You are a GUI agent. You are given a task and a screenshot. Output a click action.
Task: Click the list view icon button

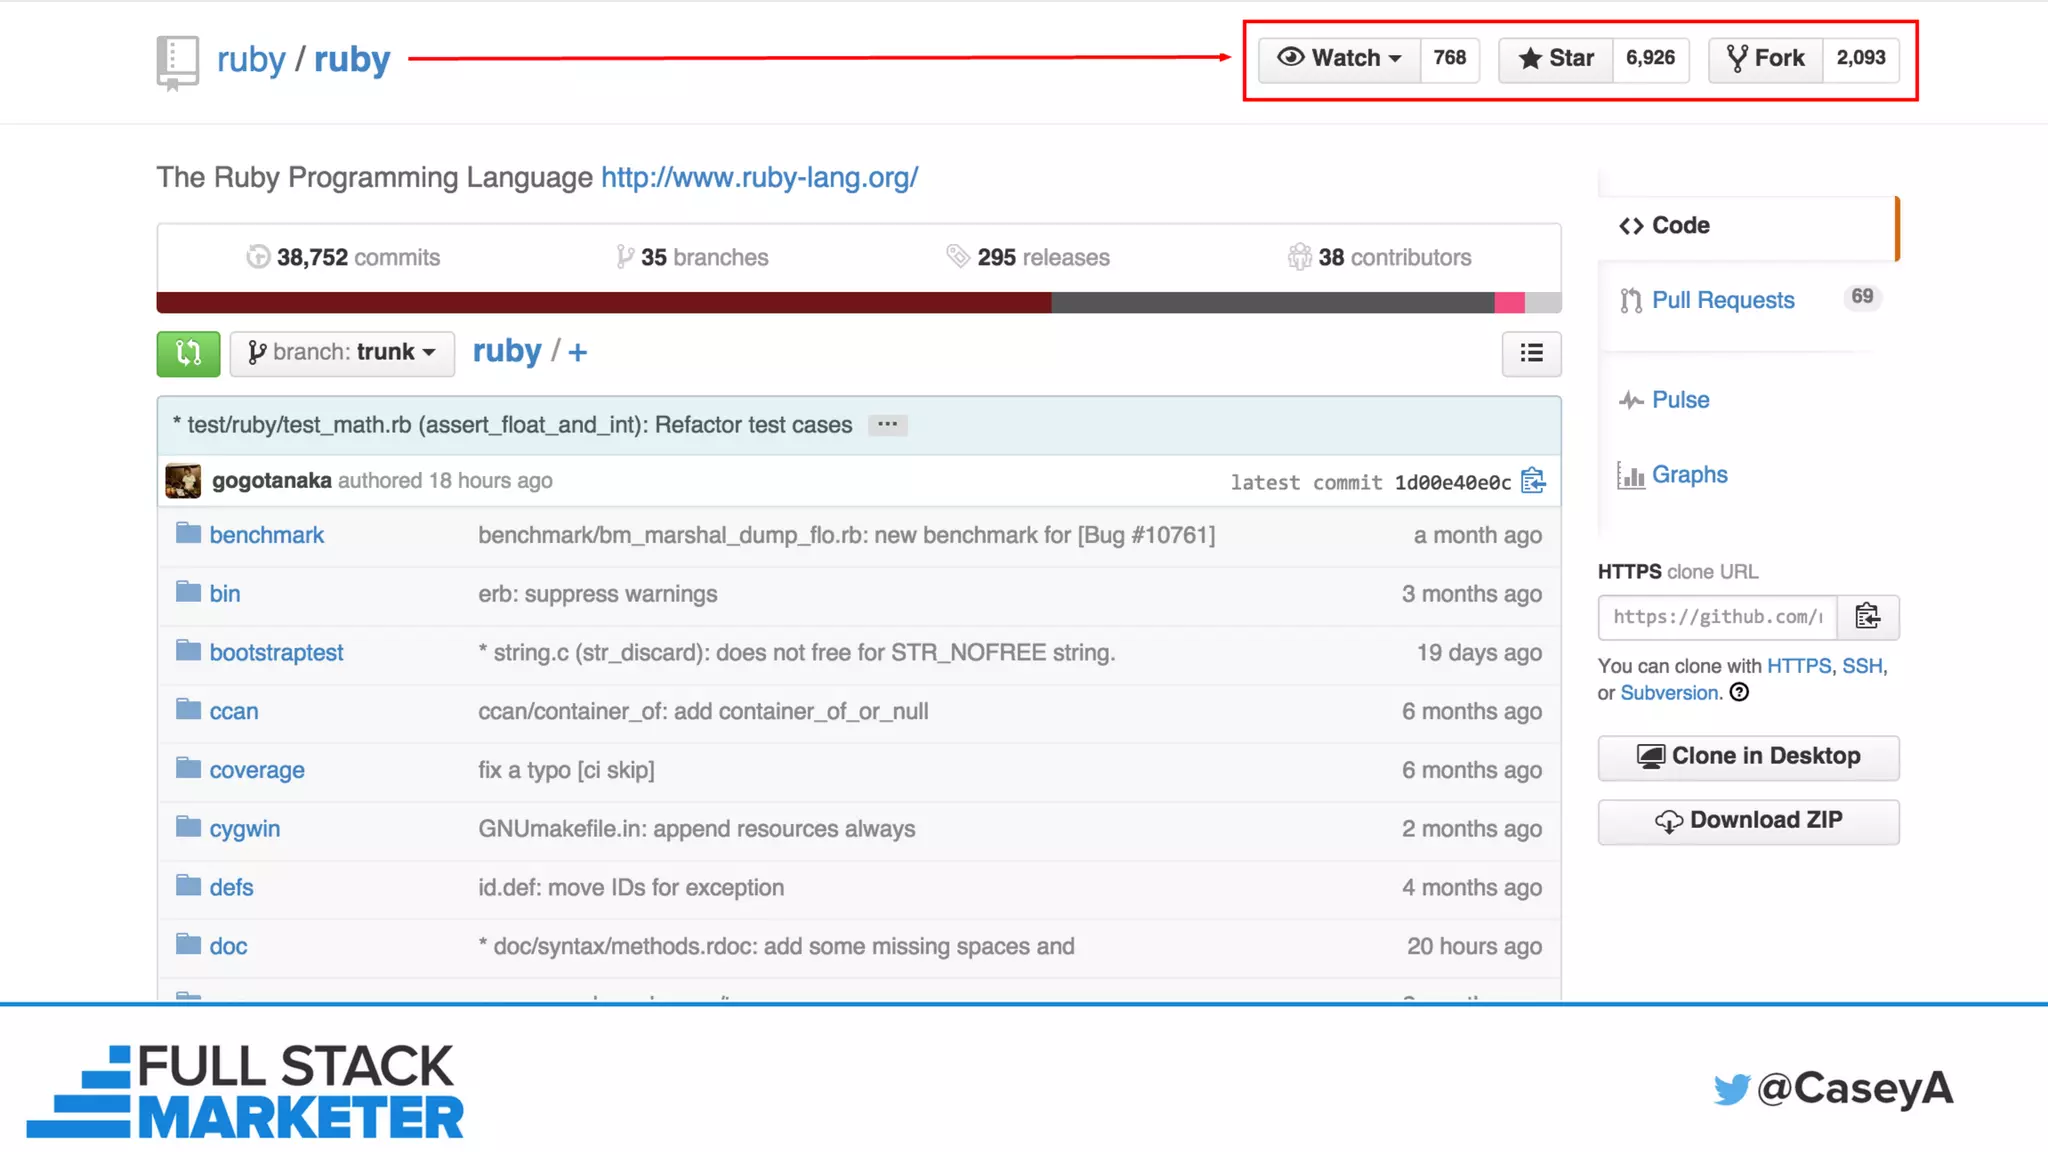[1531, 353]
